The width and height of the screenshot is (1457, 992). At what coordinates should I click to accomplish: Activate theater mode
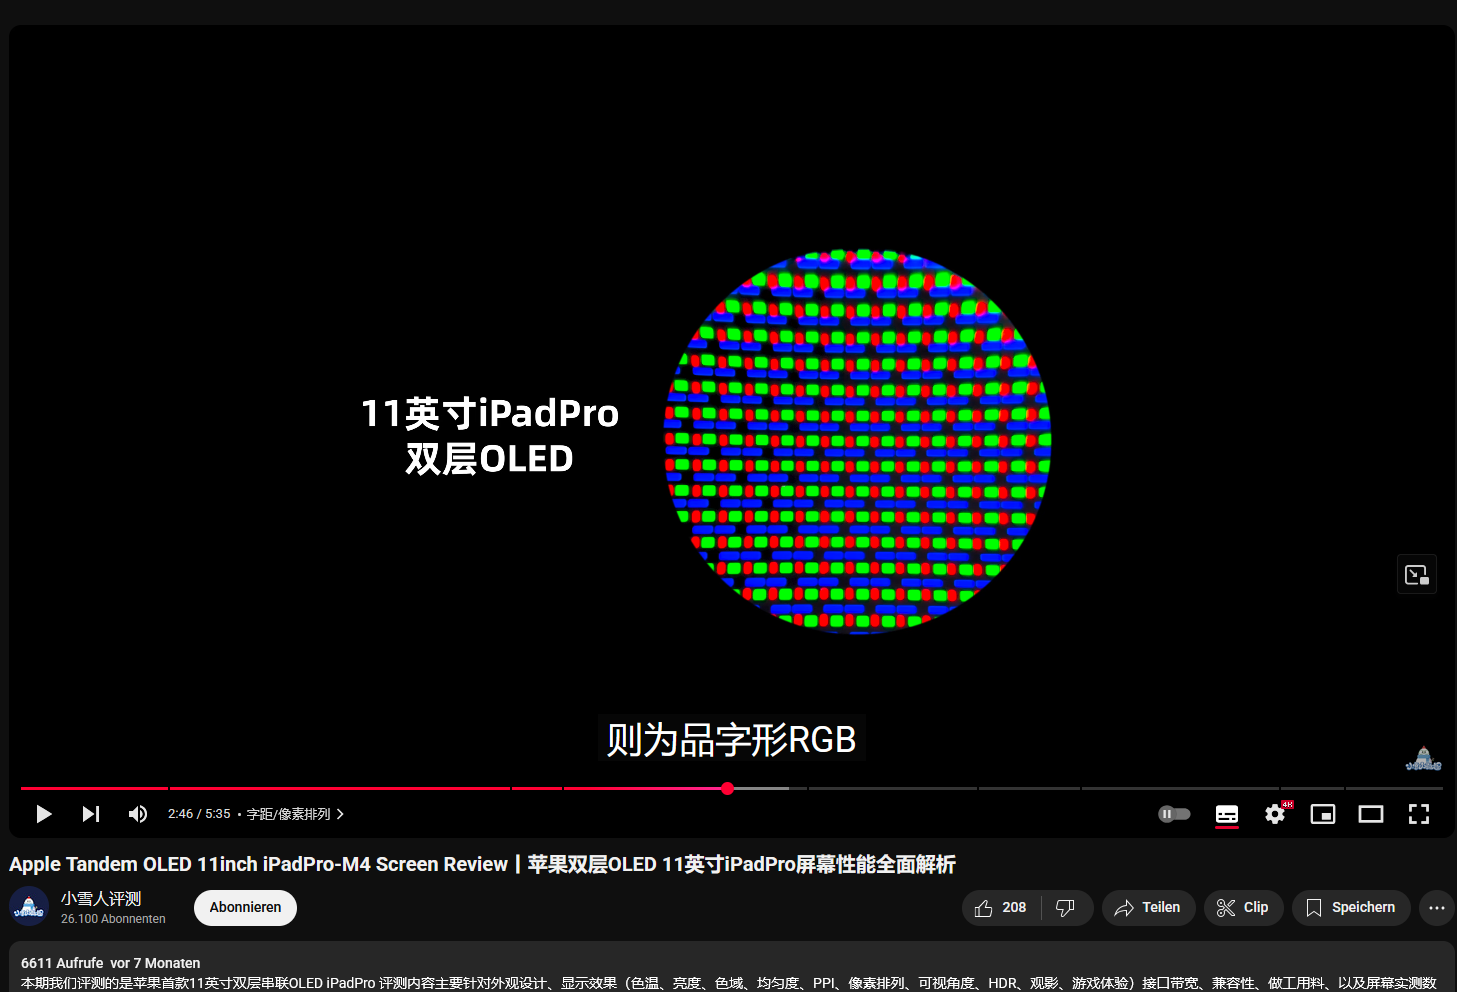coord(1370,814)
